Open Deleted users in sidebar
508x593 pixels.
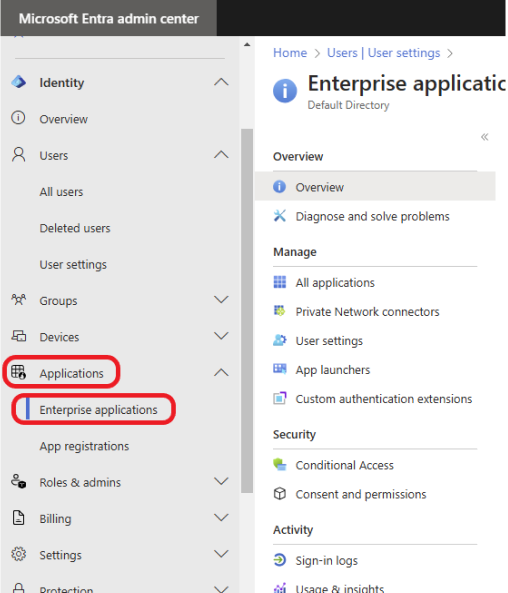[75, 228]
